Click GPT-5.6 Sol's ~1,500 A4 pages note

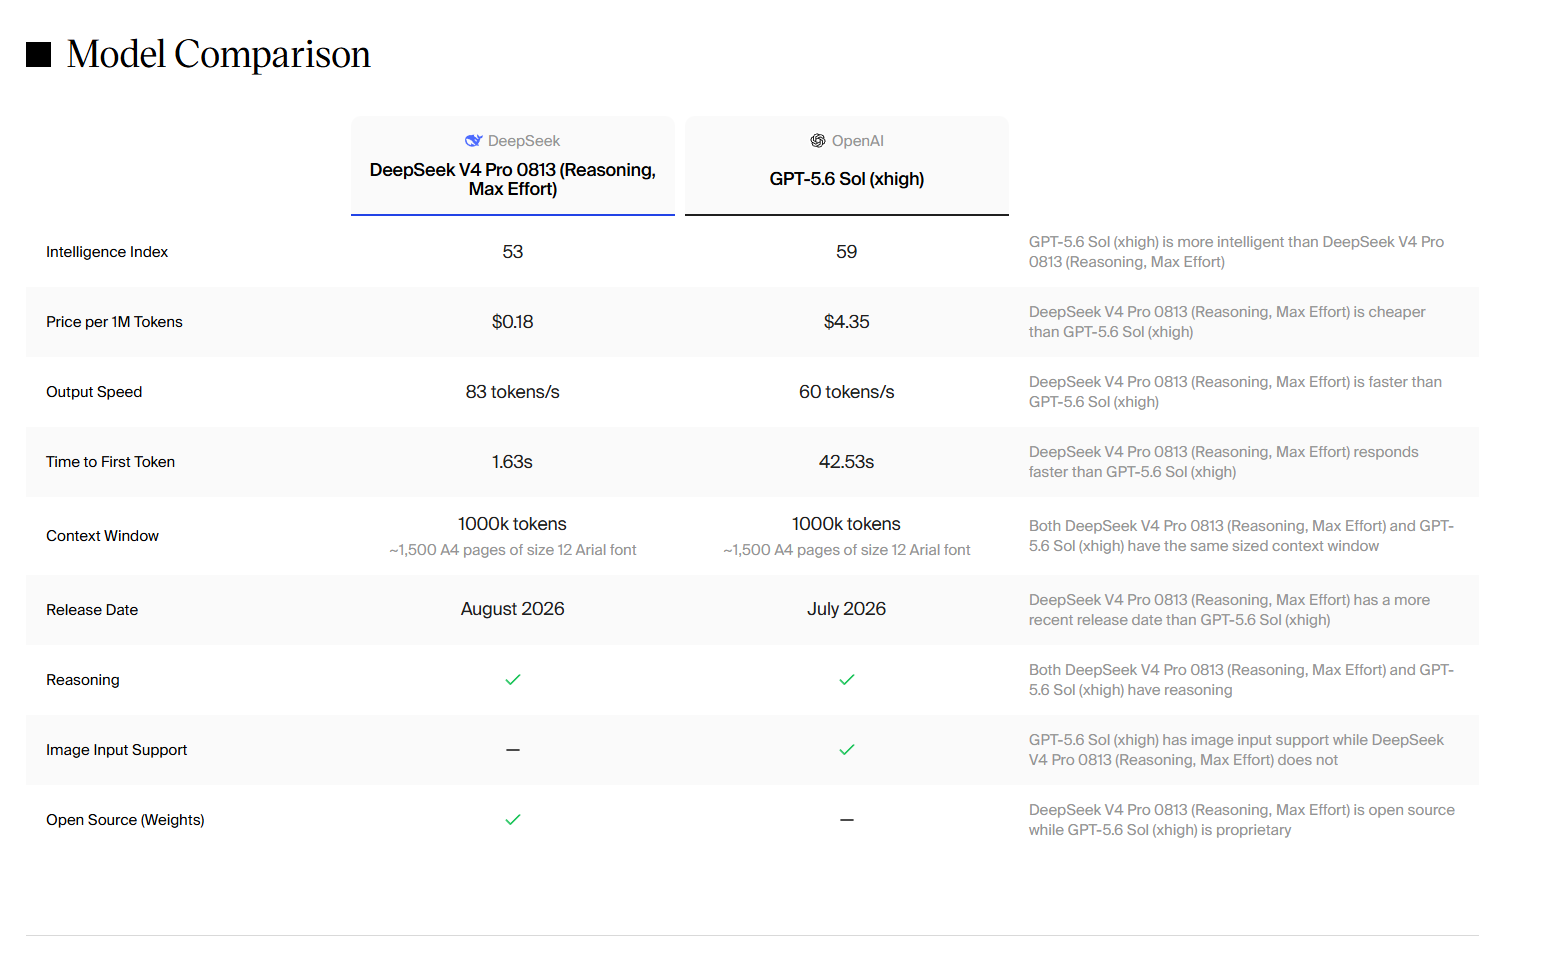[847, 550]
